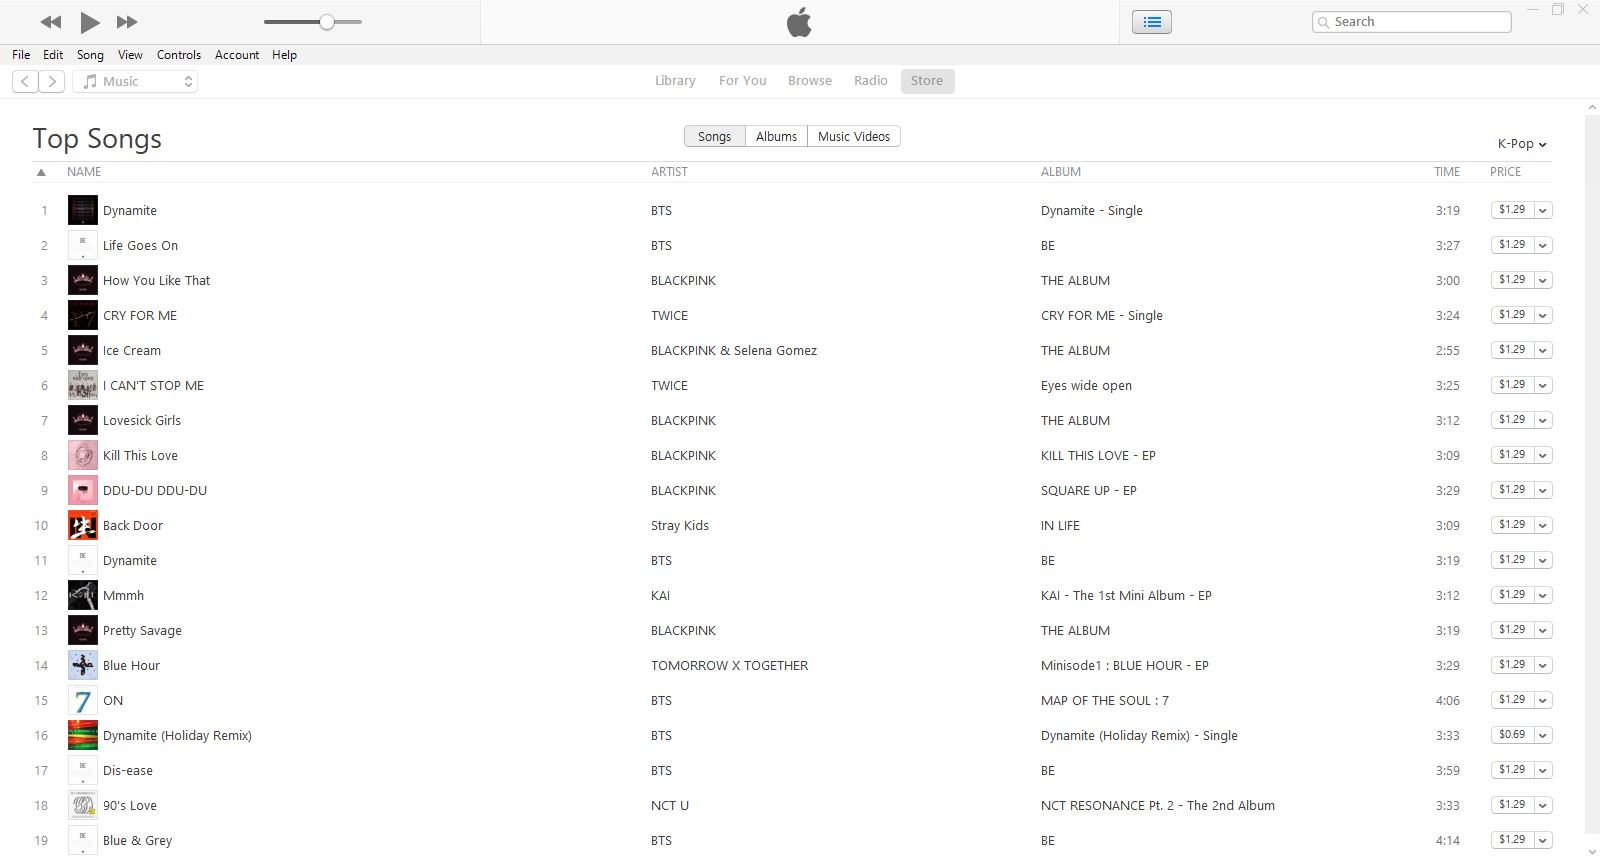The height and width of the screenshot is (860, 1600).
Task: Click the Search input field
Action: point(1411,22)
